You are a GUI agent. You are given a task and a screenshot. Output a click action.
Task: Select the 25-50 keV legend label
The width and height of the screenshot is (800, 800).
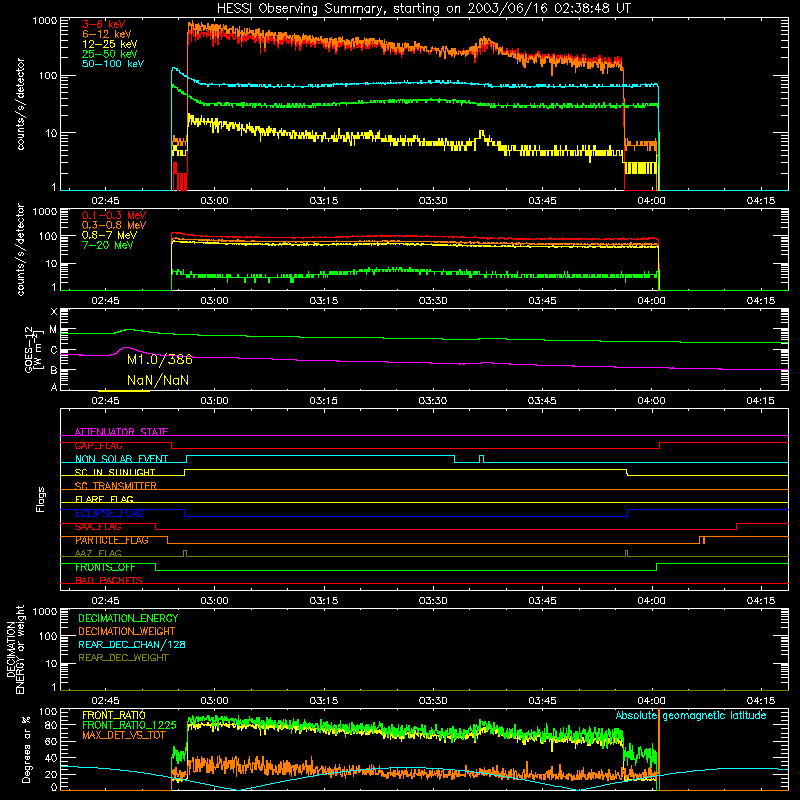(x=110, y=54)
